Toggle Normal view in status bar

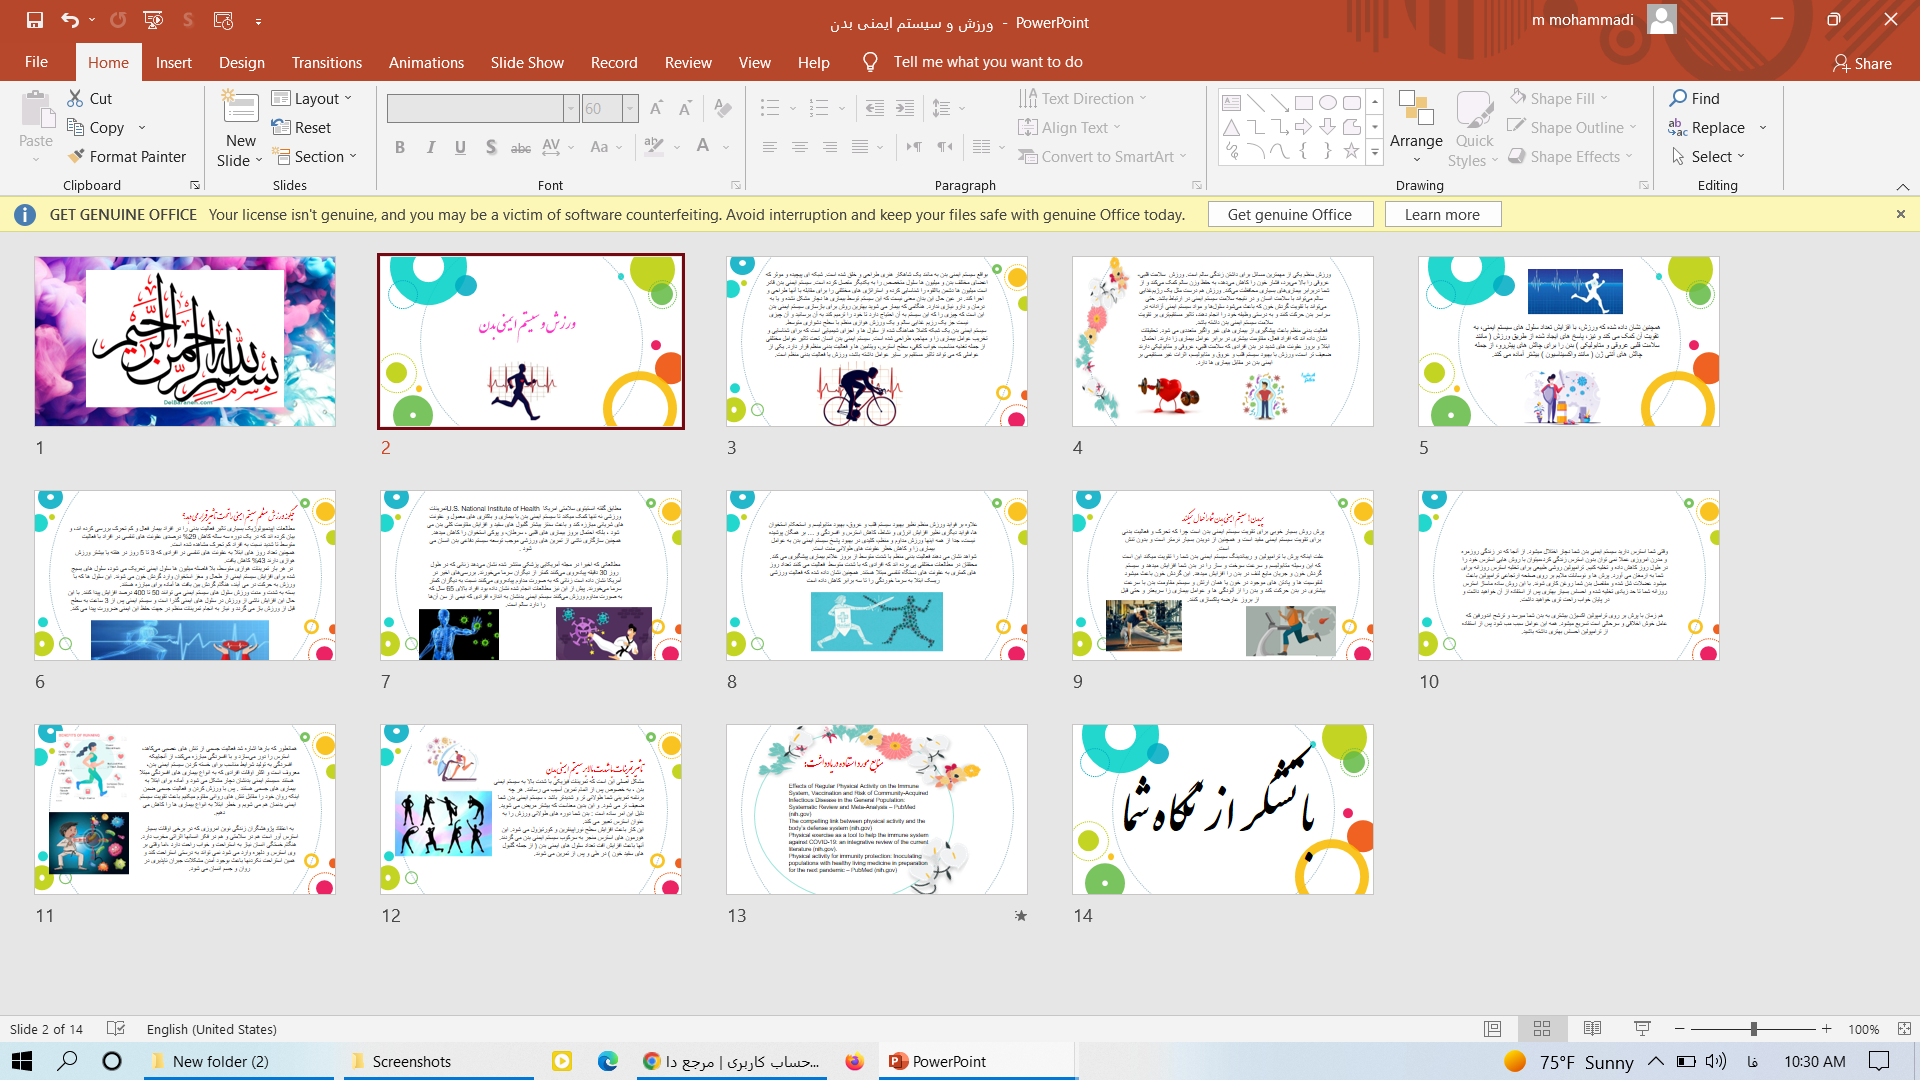pos(1492,1029)
